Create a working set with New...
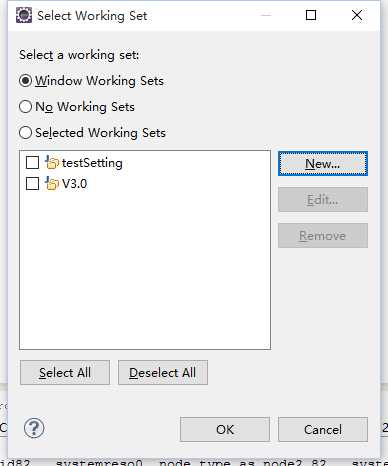 [323, 164]
